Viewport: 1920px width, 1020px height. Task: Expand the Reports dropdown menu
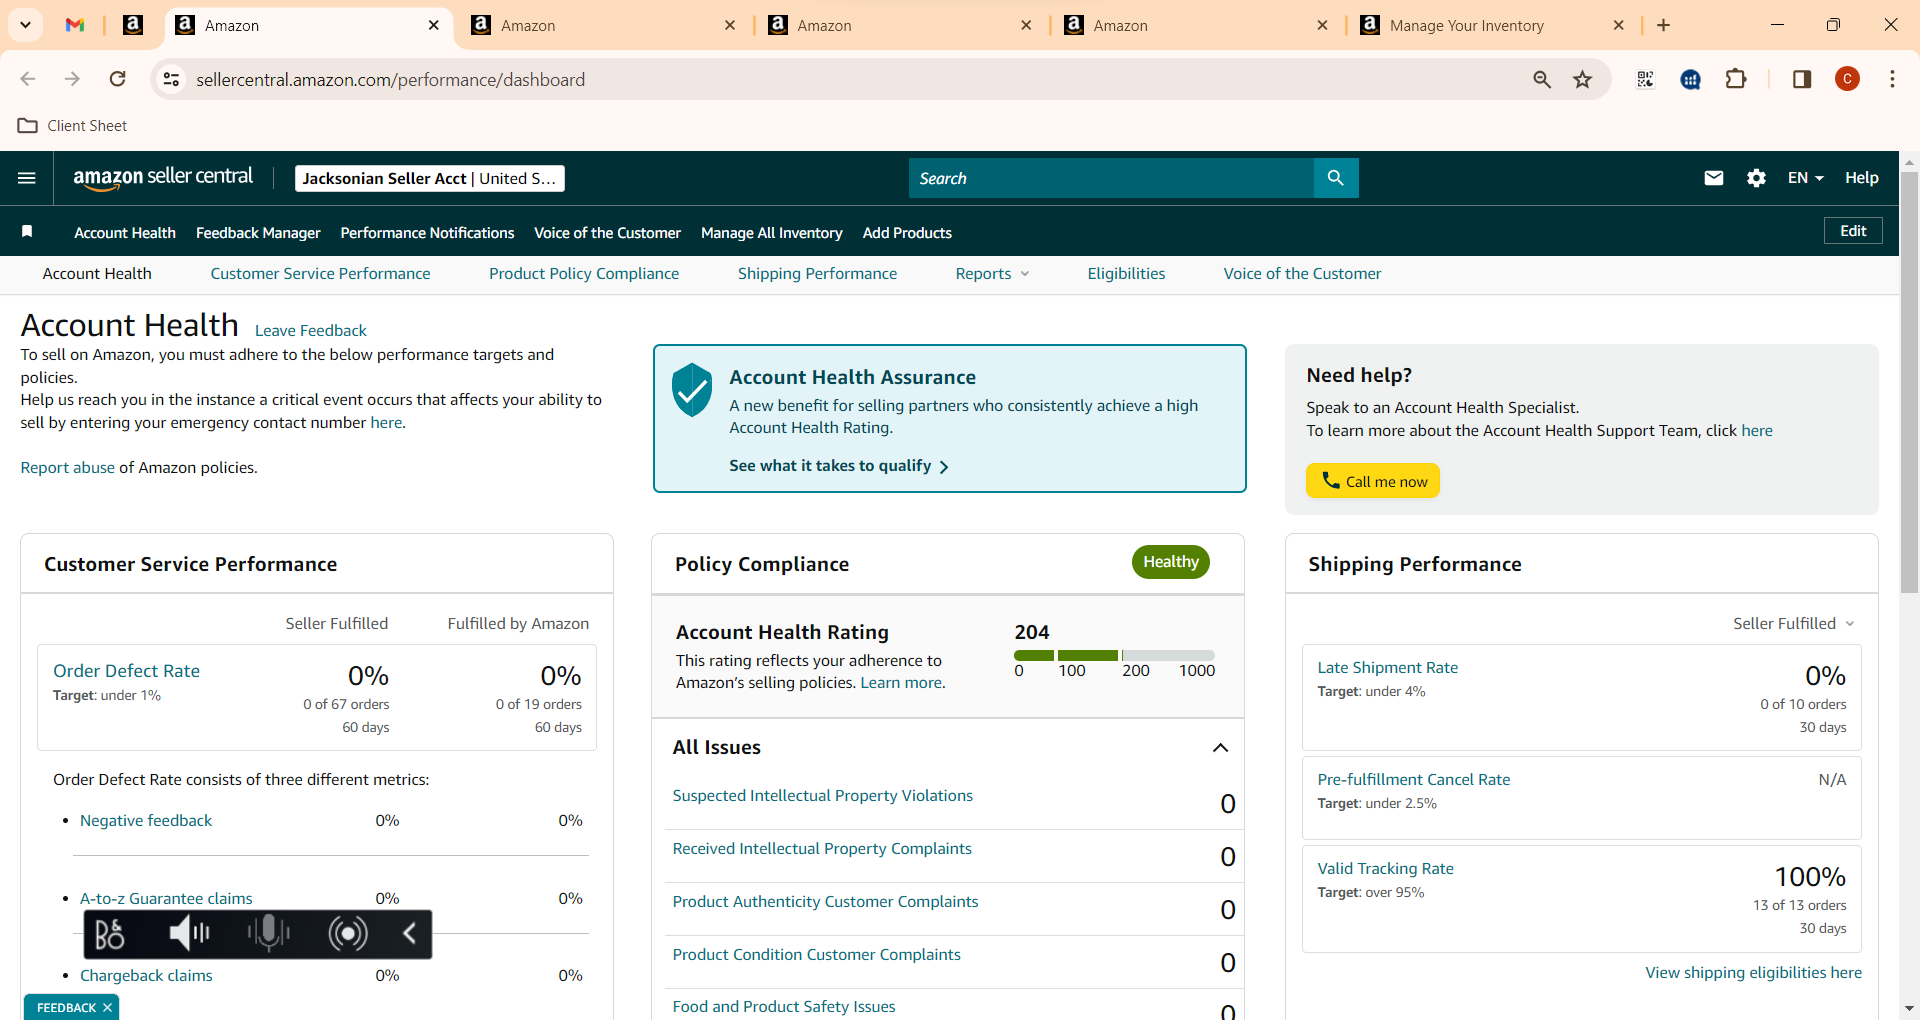coord(992,274)
